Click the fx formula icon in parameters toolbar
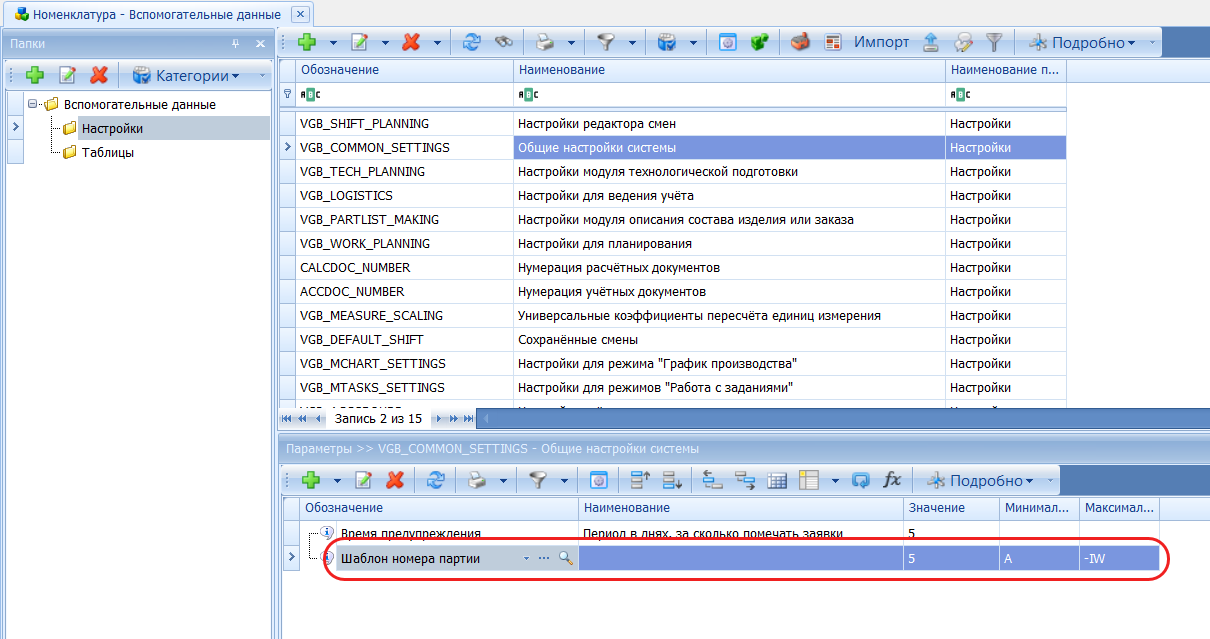Image resolution: width=1210 pixels, height=639 pixels. pos(891,480)
